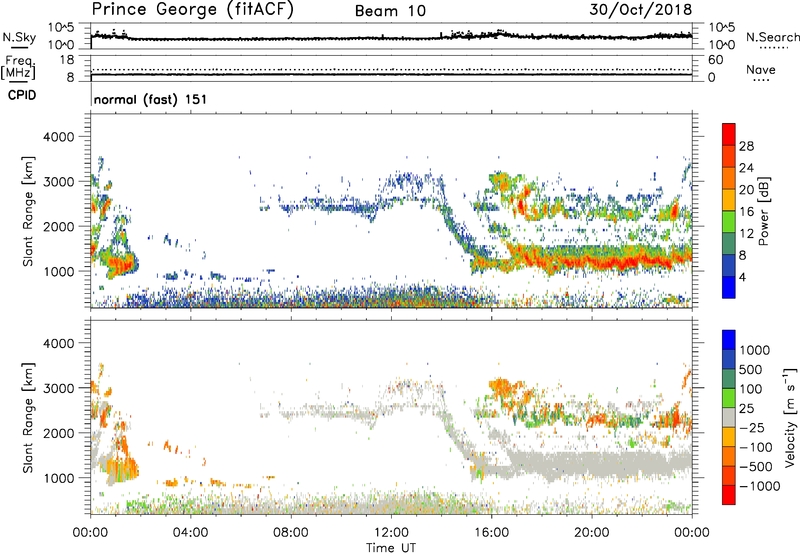
Task: Click the 500 tick on Velocity color bar
Action: tap(750, 370)
